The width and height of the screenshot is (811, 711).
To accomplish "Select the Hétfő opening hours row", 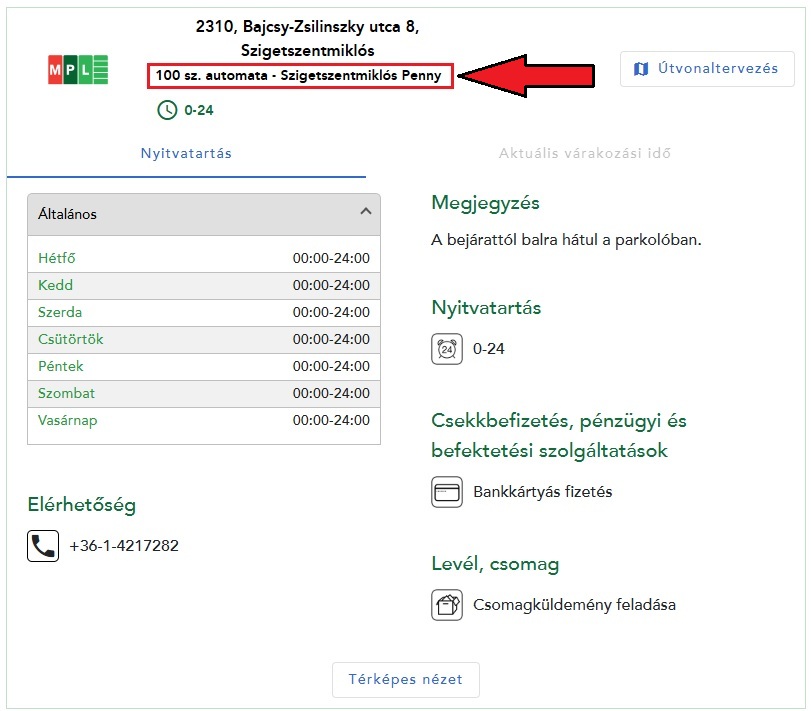I will [x=203, y=258].
